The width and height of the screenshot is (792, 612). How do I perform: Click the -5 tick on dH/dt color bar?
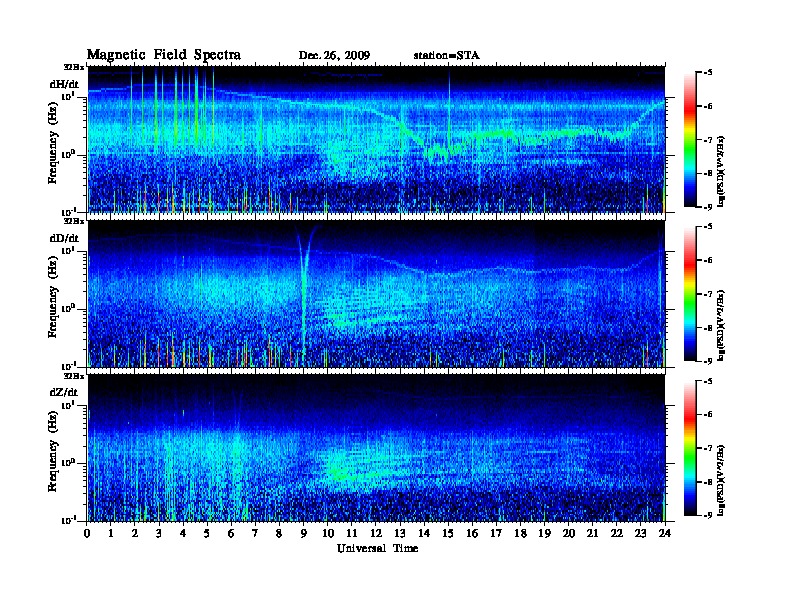click(x=708, y=73)
